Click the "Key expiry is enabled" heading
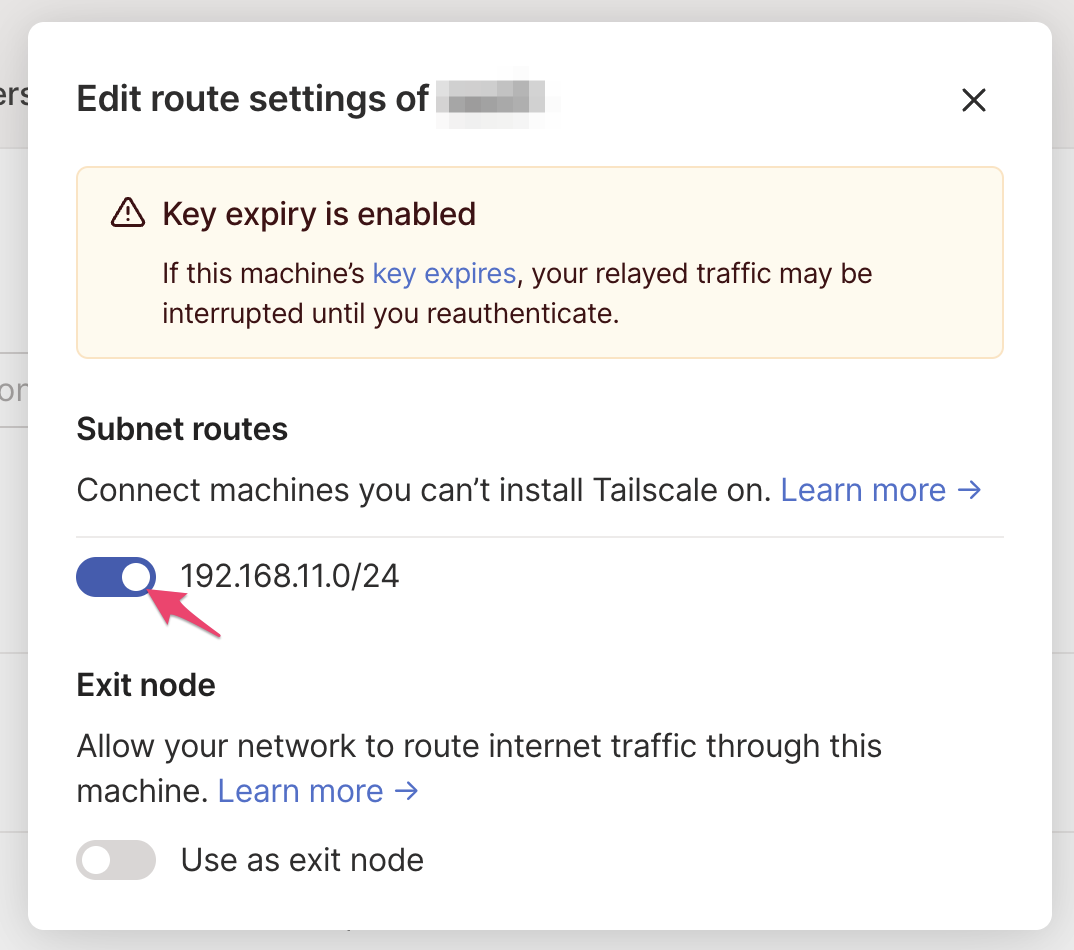1074x950 pixels. tap(317, 213)
